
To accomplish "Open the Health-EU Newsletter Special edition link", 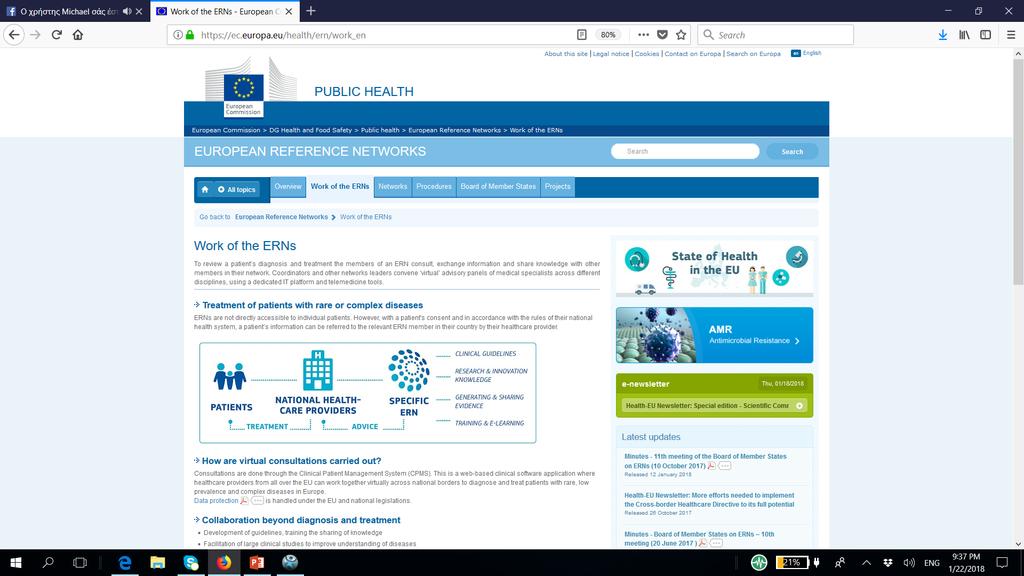I will coord(714,406).
